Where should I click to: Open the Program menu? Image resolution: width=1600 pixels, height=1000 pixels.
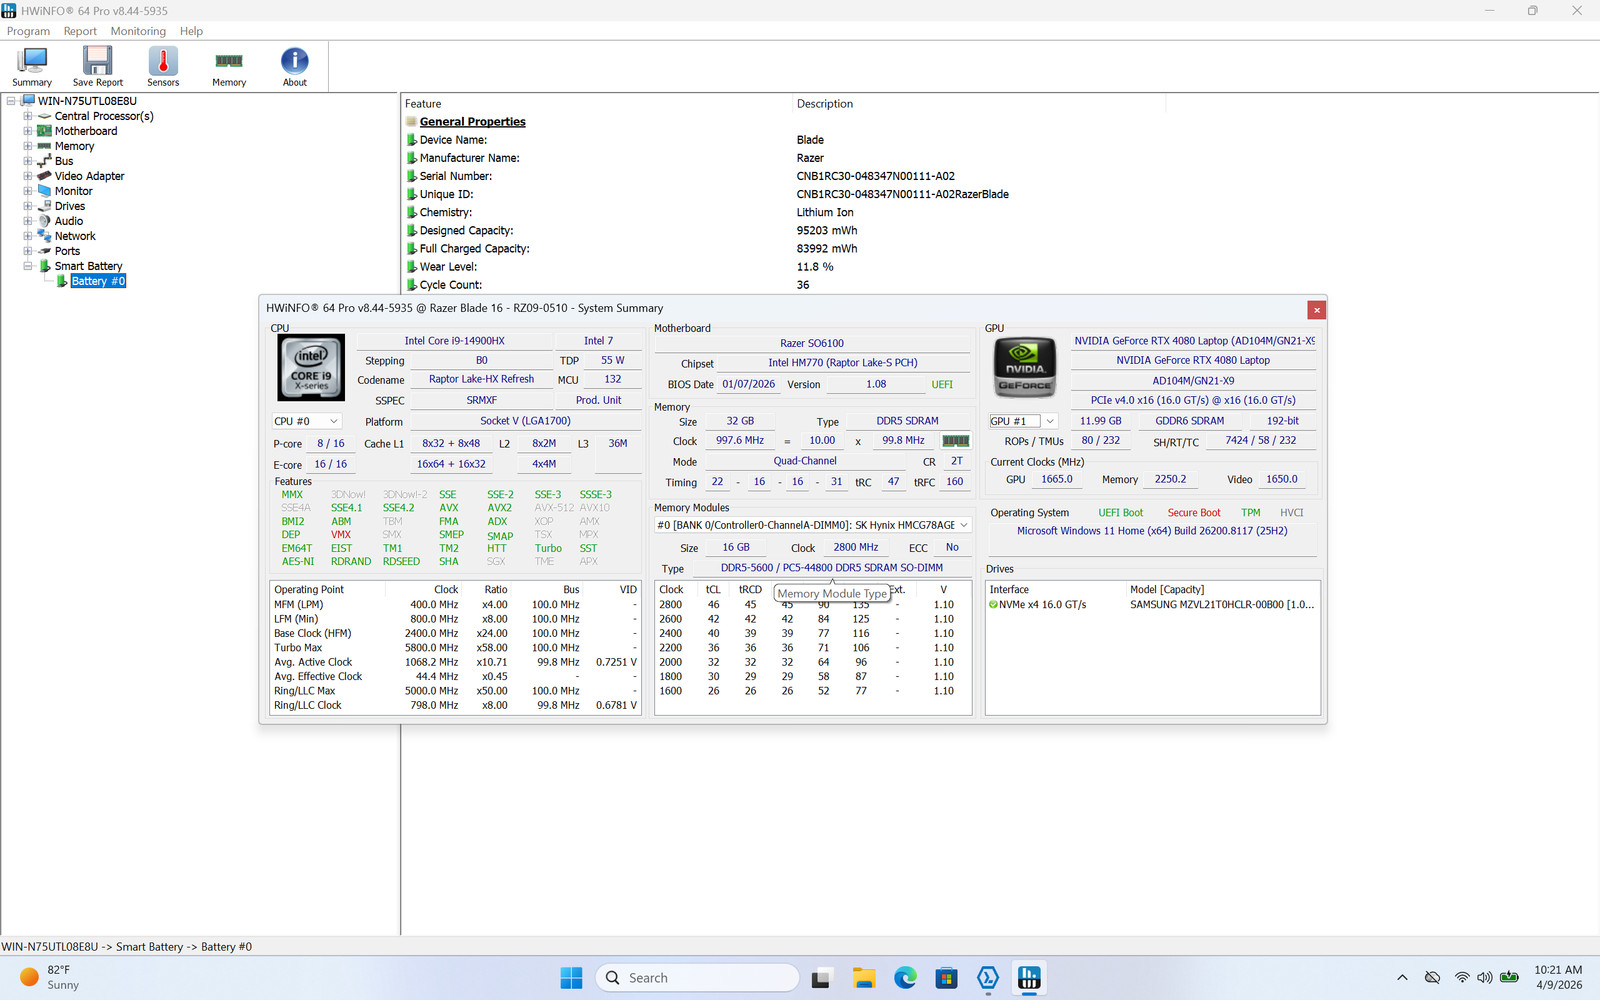tap(28, 31)
